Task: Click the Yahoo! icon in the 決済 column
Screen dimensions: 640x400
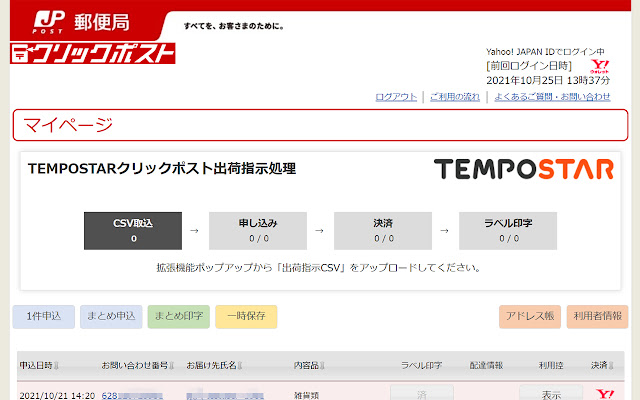Action: pos(605,394)
